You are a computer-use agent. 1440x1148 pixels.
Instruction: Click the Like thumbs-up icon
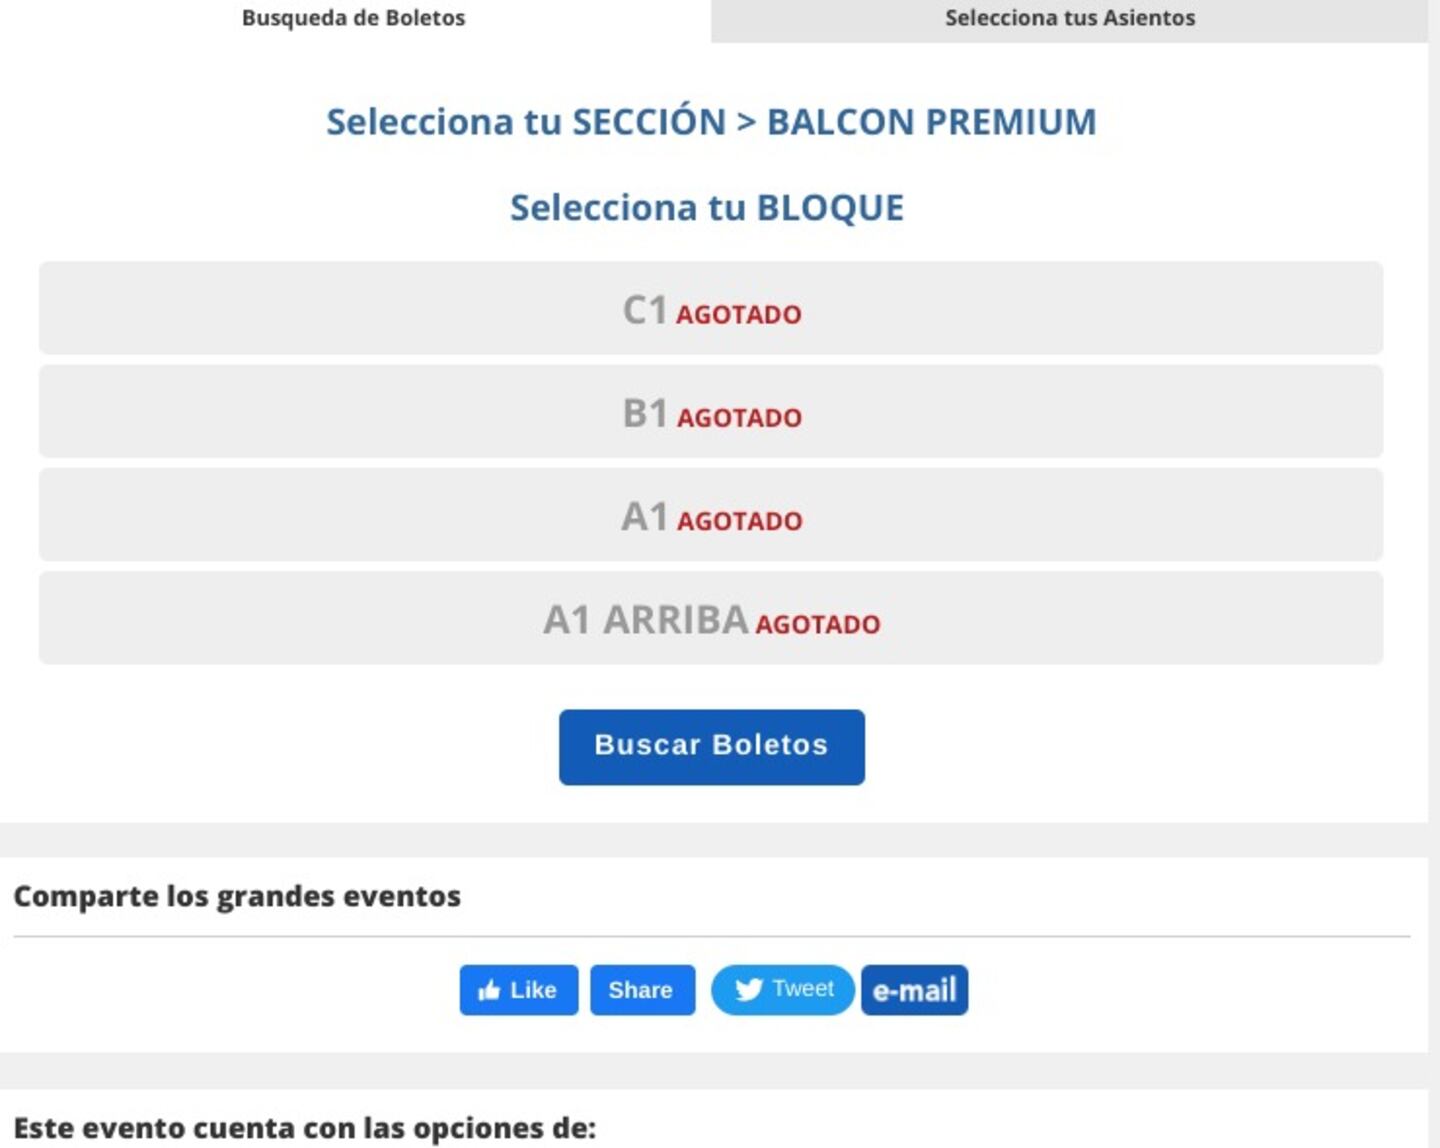[492, 990]
